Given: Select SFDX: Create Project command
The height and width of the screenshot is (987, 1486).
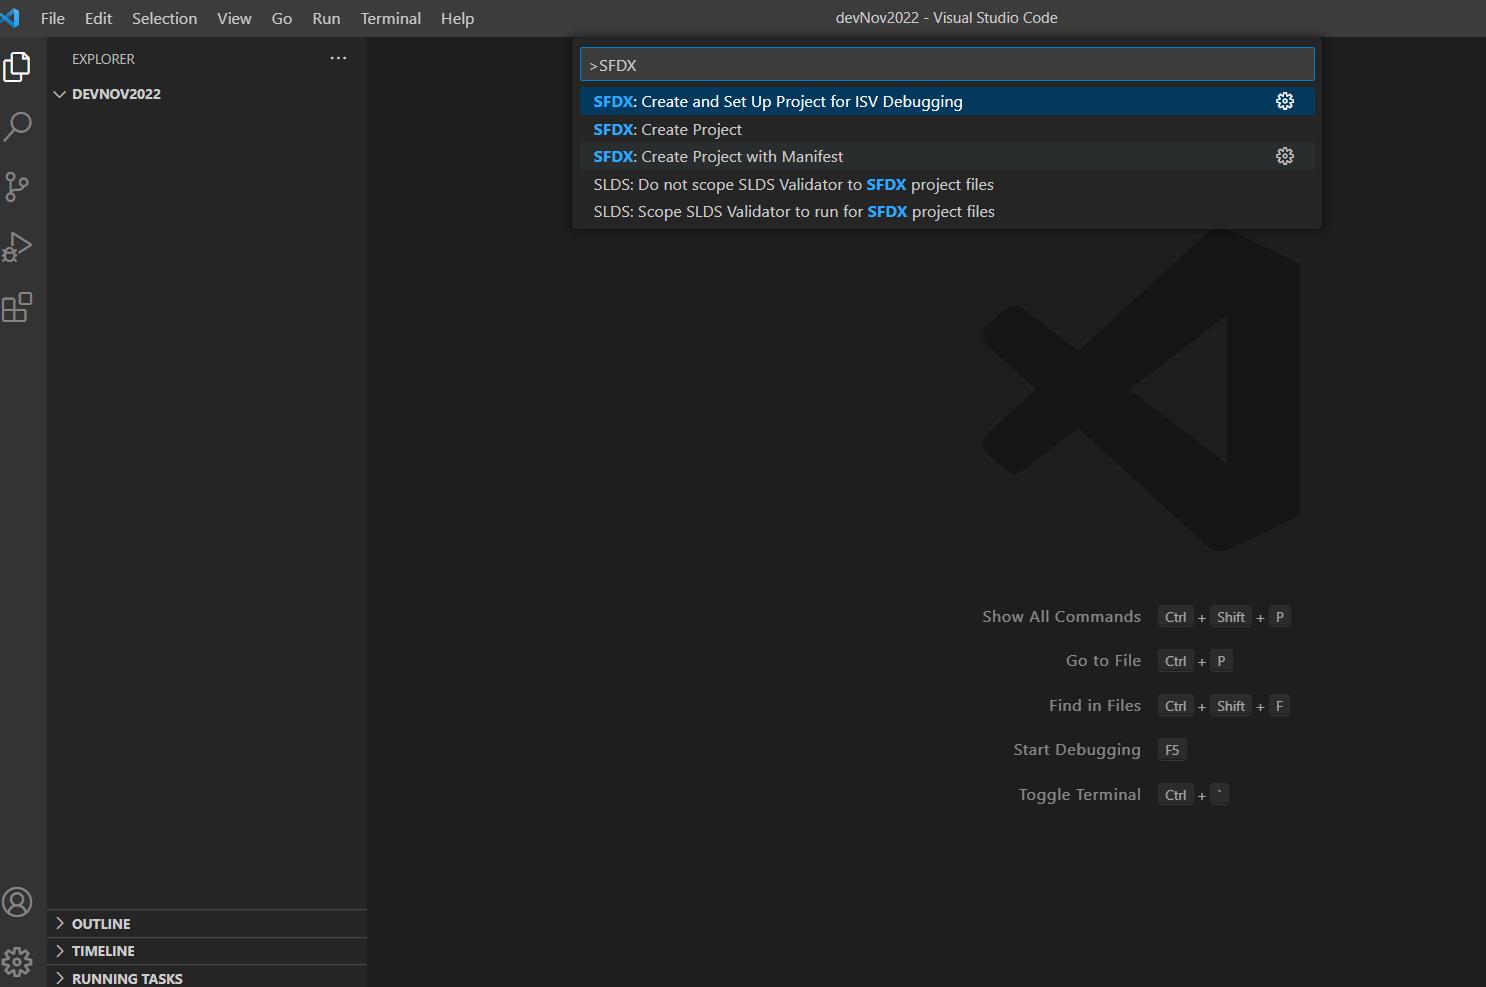Looking at the screenshot, I should click(x=947, y=129).
